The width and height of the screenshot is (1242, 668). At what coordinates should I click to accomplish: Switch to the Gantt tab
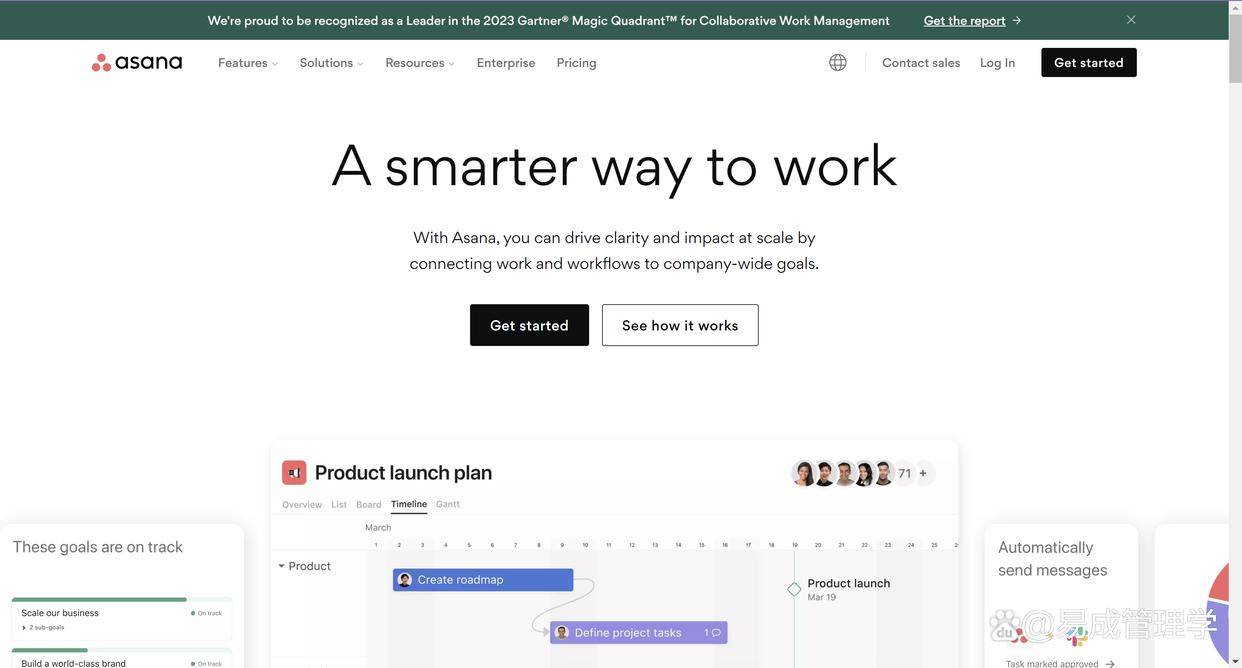[x=448, y=504]
